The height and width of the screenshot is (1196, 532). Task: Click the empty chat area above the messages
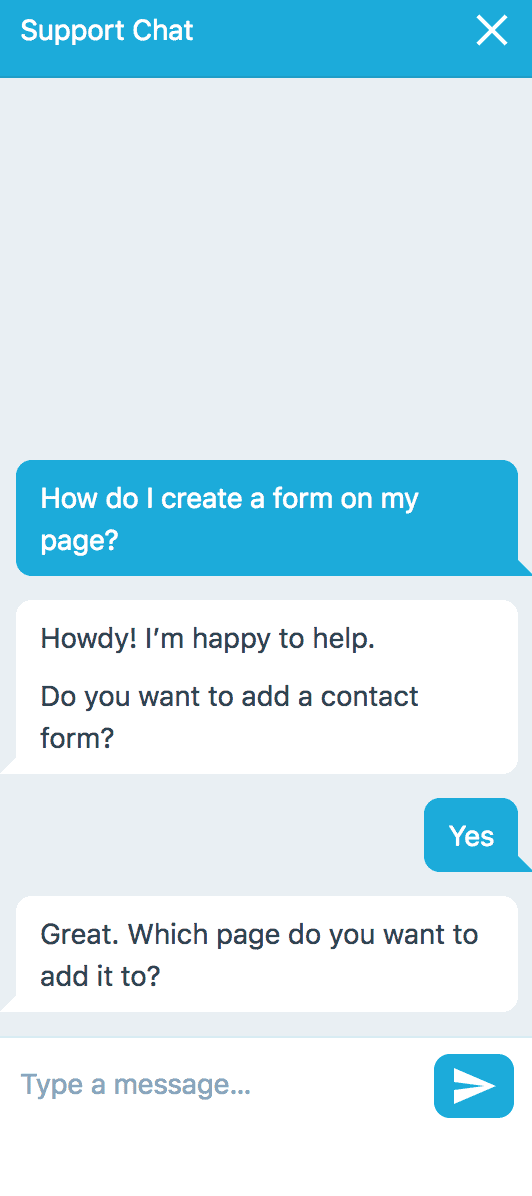(266, 267)
